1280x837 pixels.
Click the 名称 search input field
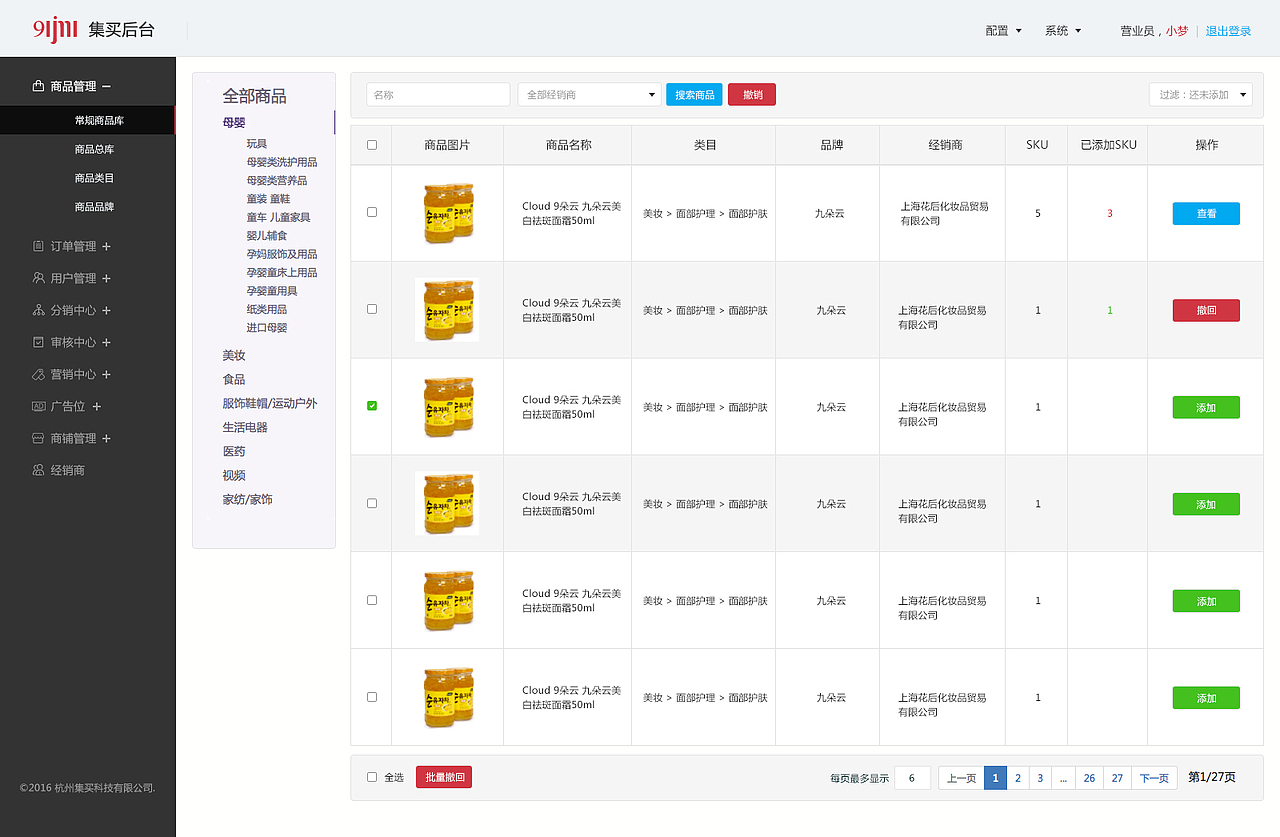tap(438, 94)
